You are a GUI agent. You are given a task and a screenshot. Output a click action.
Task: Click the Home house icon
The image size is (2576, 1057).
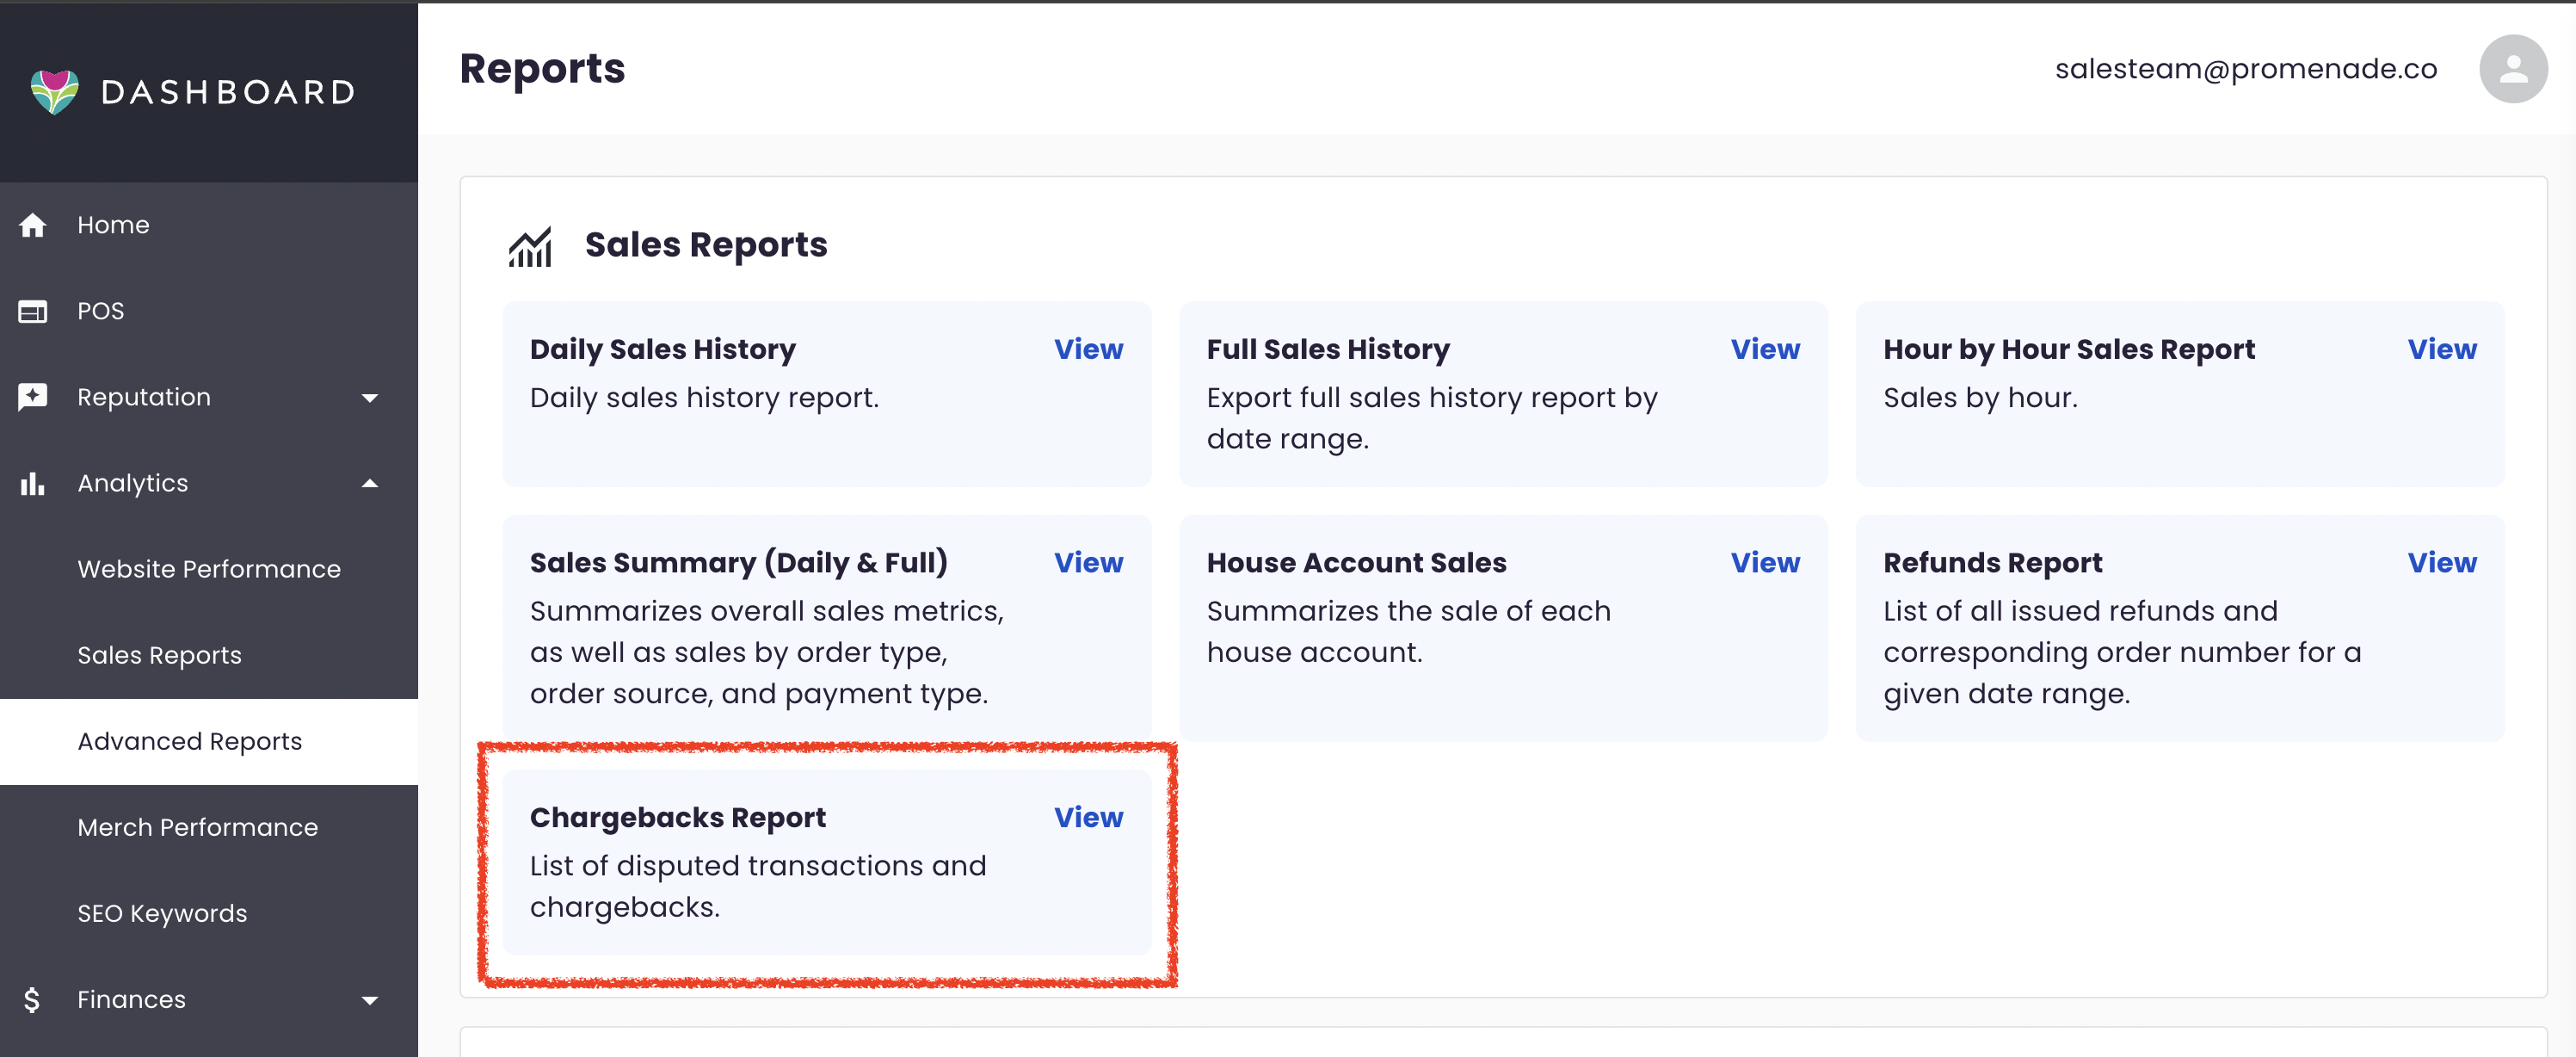tap(33, 225)
